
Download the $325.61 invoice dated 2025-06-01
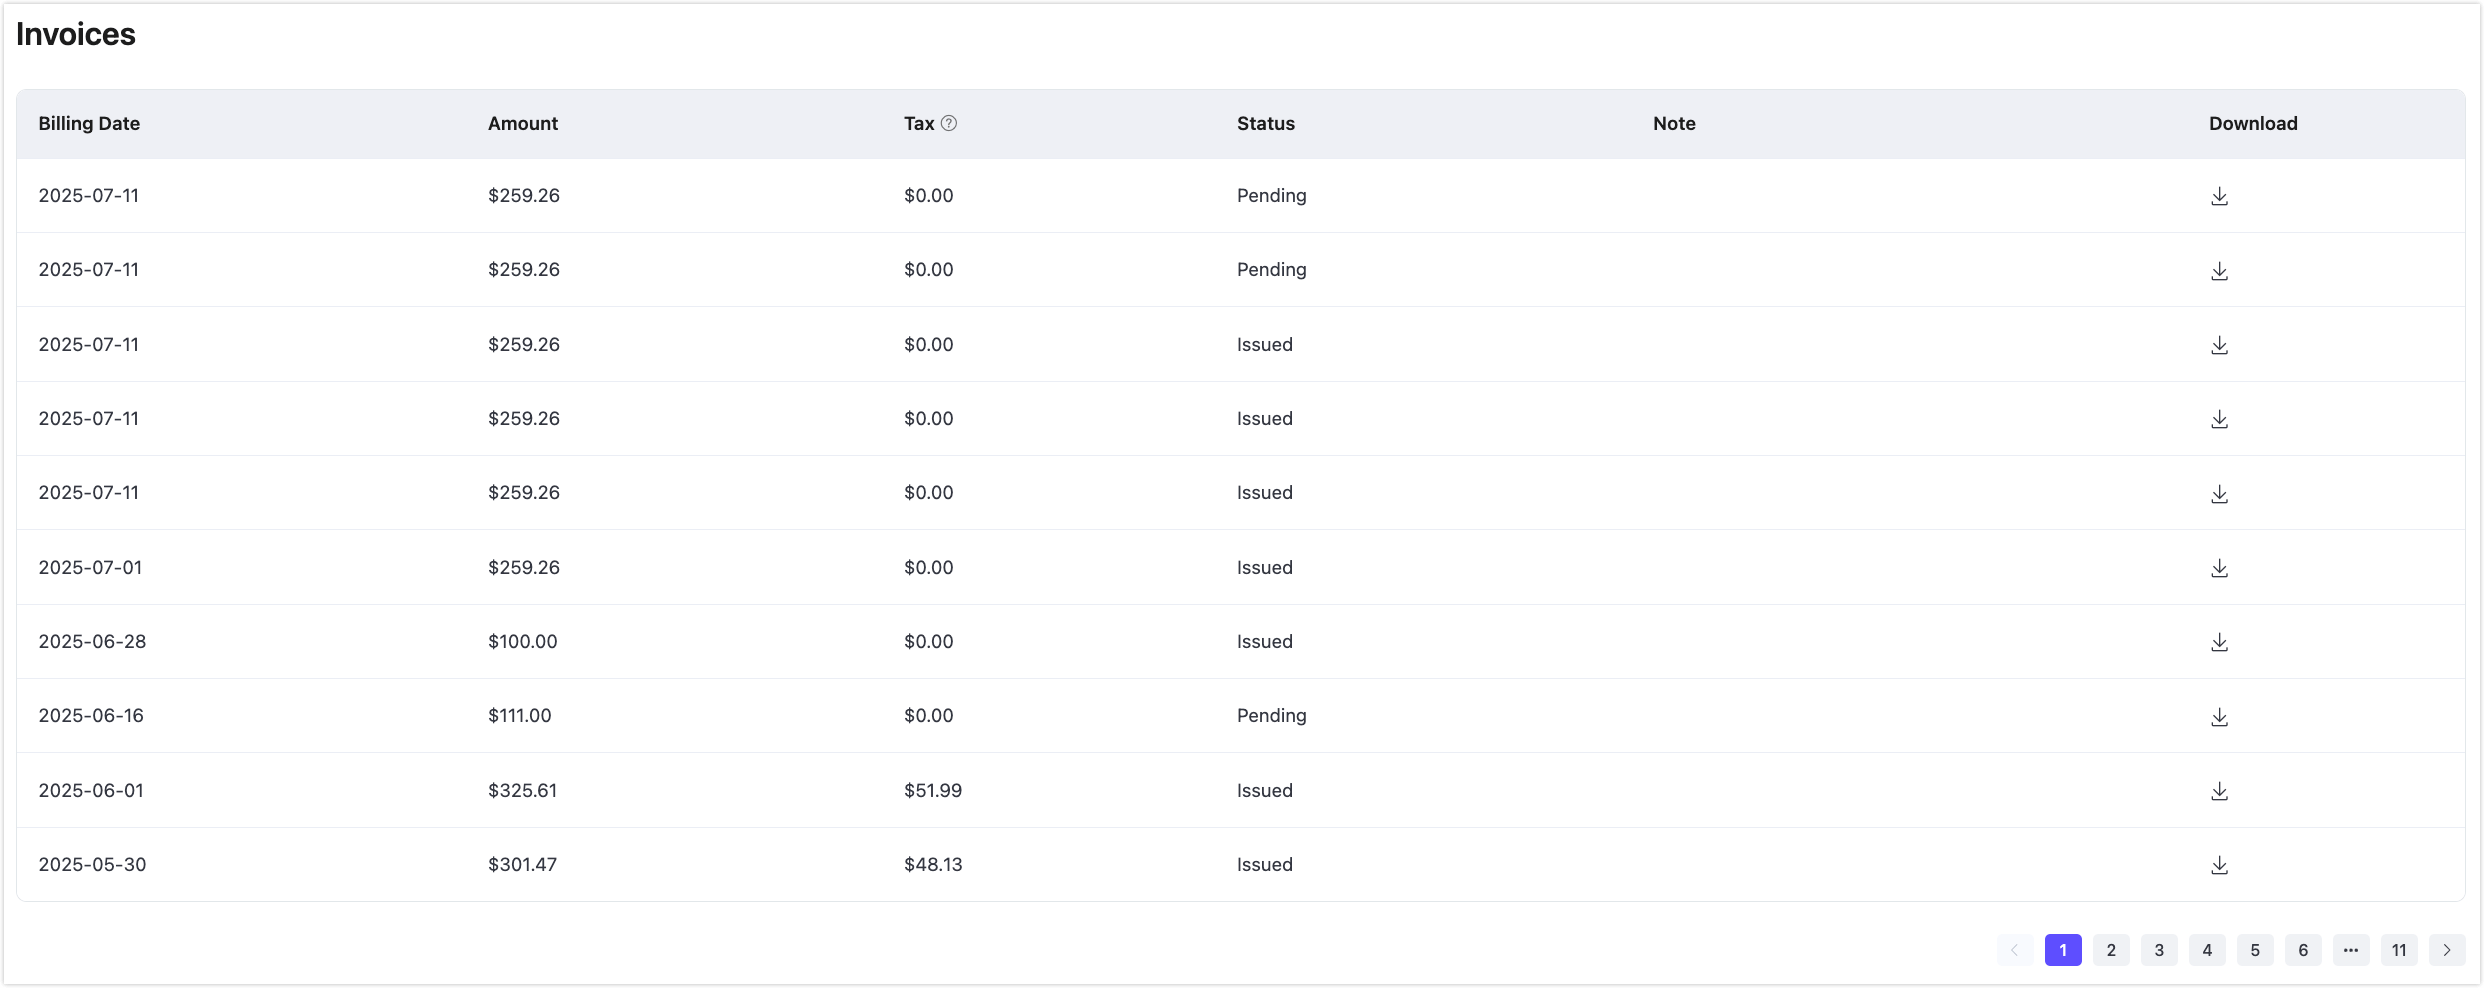(2219, 790)
